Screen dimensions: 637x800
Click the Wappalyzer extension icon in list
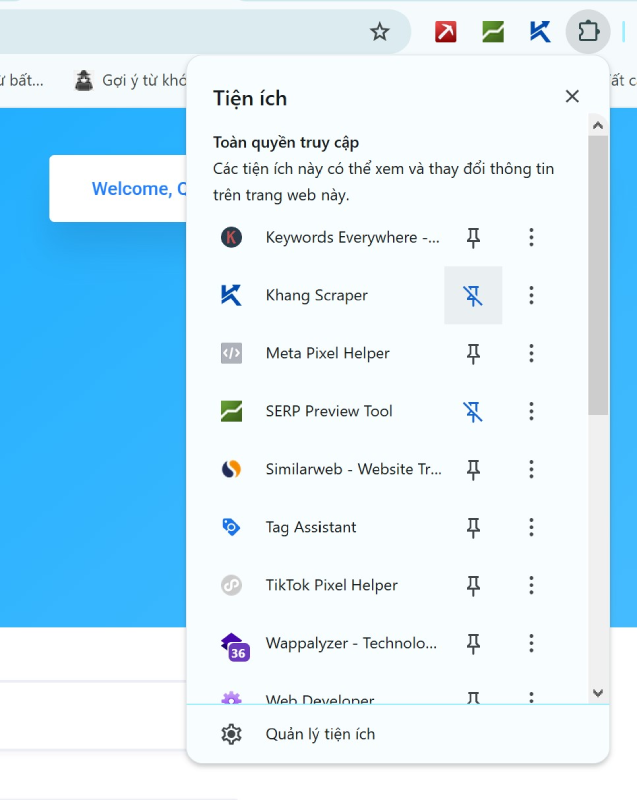pyautogui.click(x=232, y=645)
